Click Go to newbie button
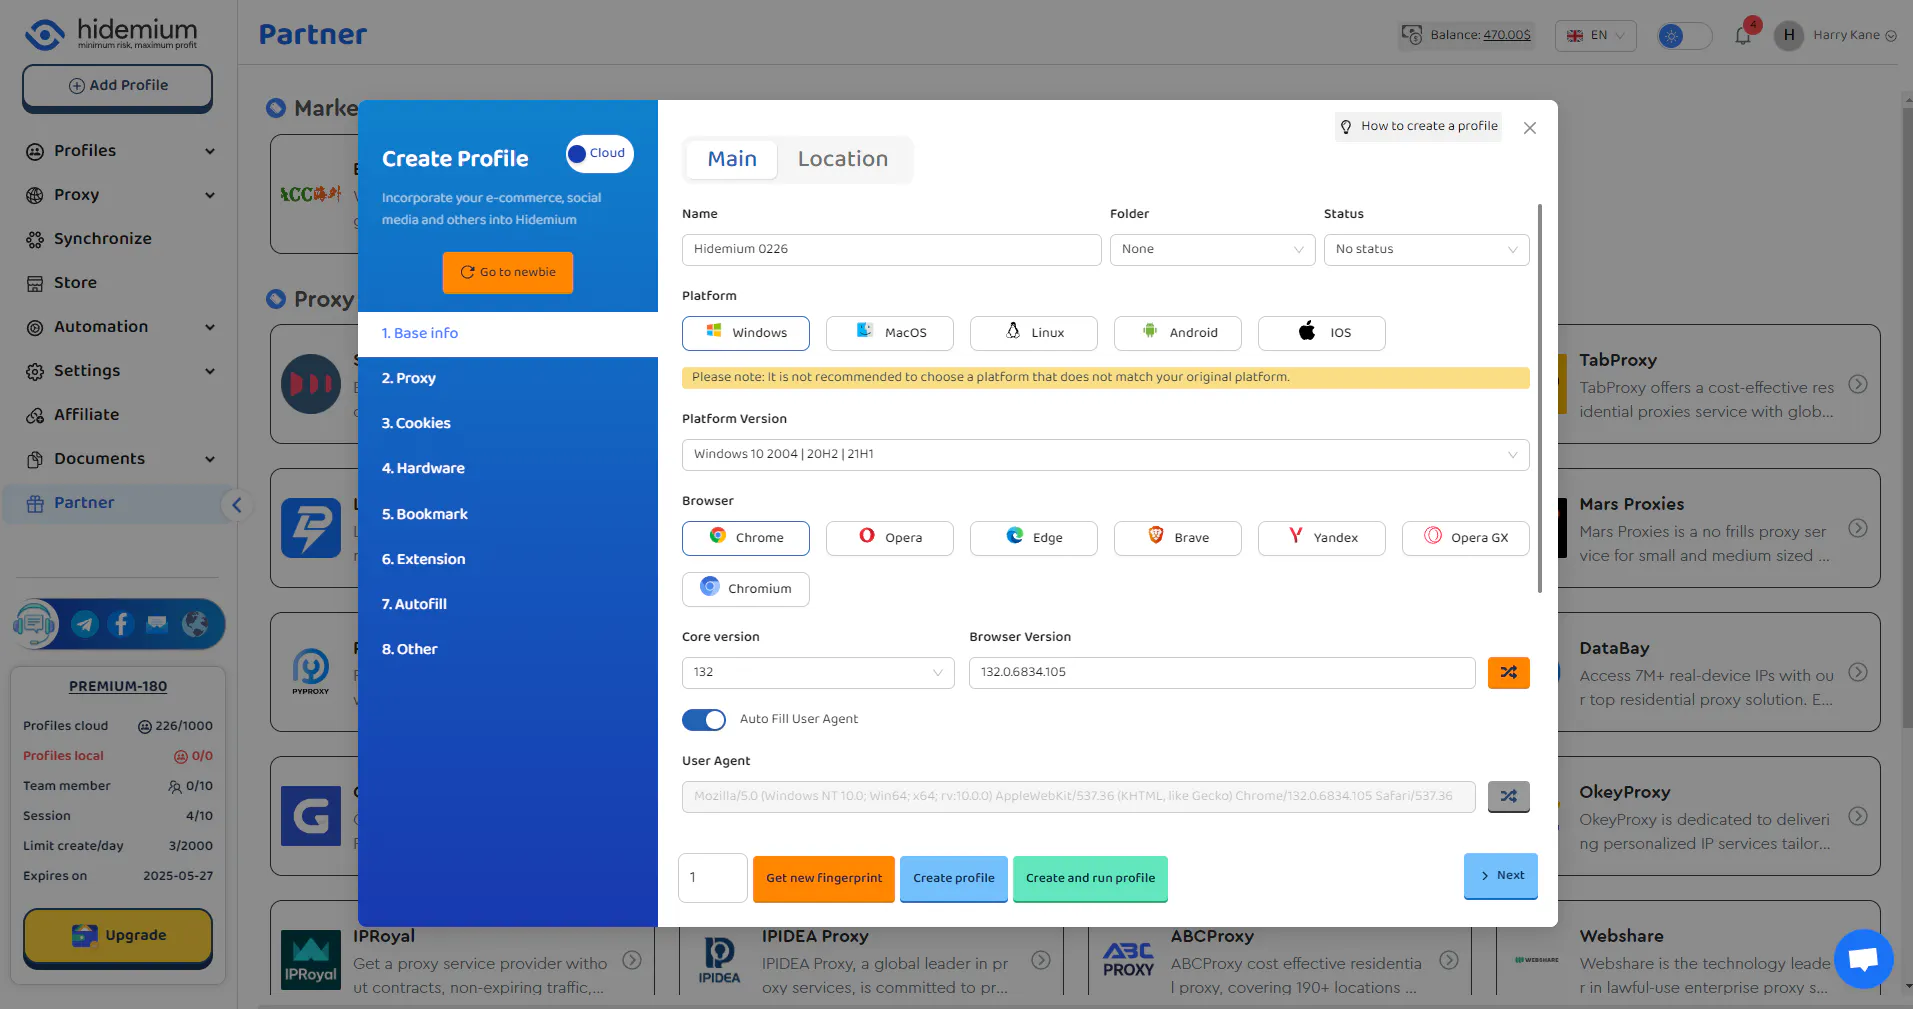This screenshot has width=1913, height=1009. click(508, 273)
